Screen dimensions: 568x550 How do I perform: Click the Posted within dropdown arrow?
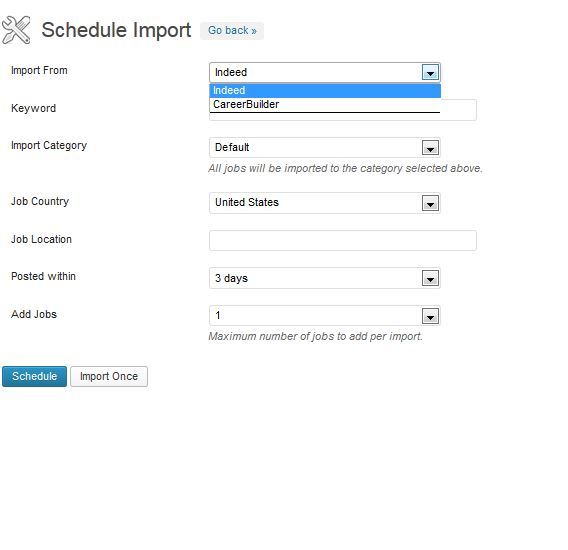pos(430,278)
